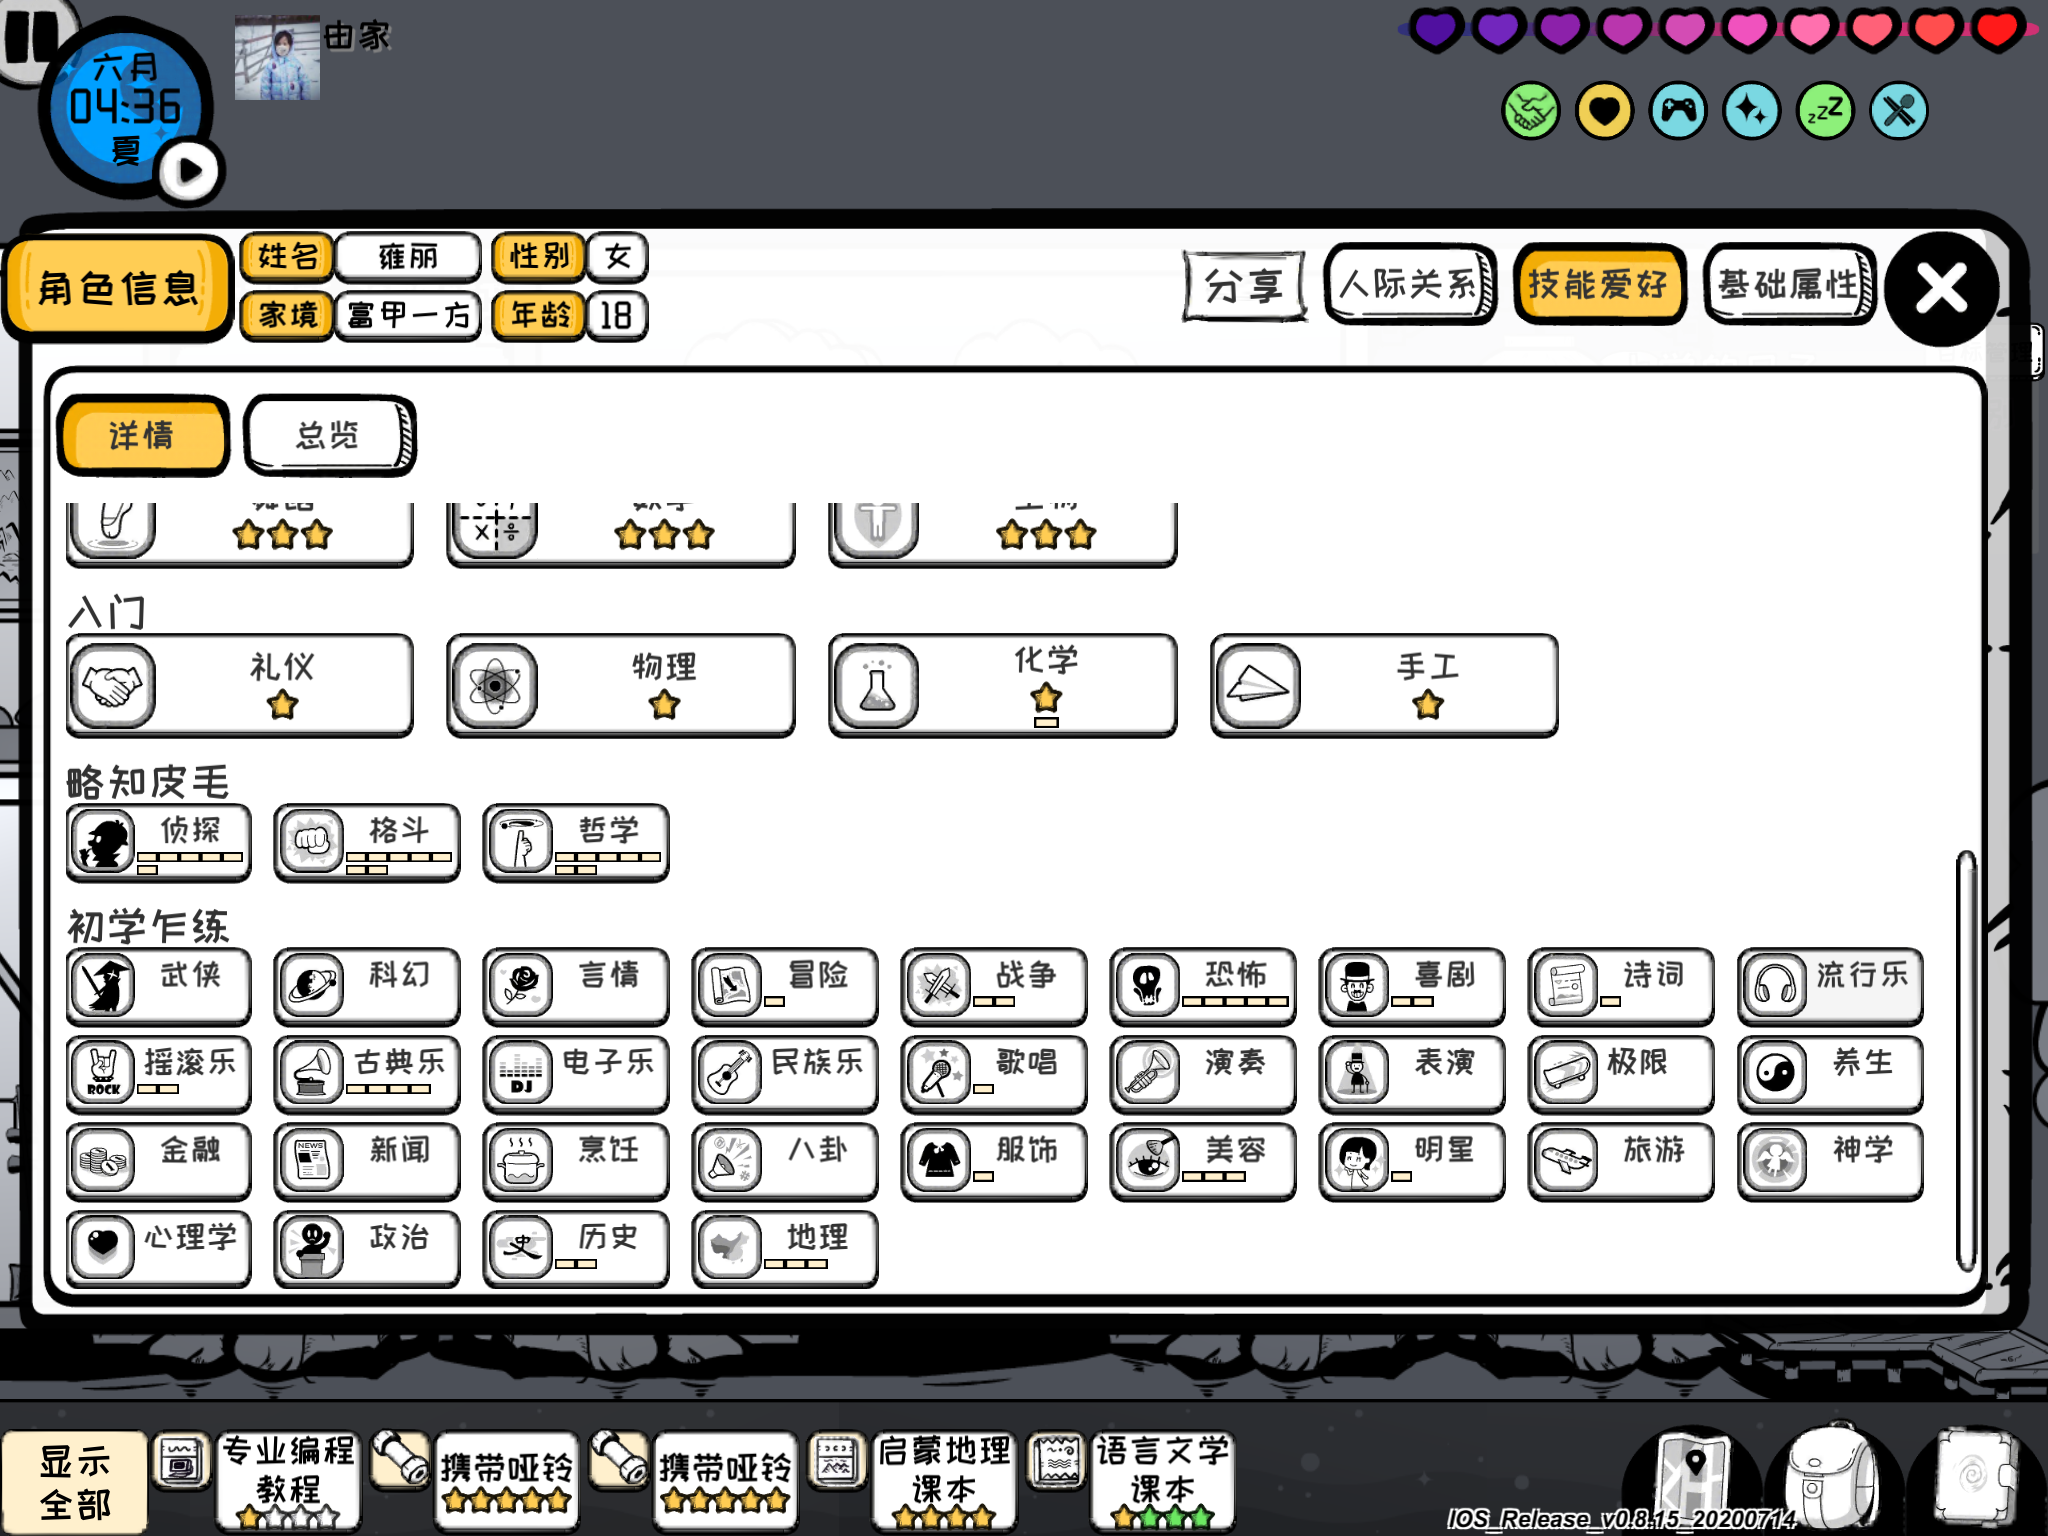2048x1536 pixels.
Task: Open the 金融 coins finance hobby
Action: (x=159, y=1162)
